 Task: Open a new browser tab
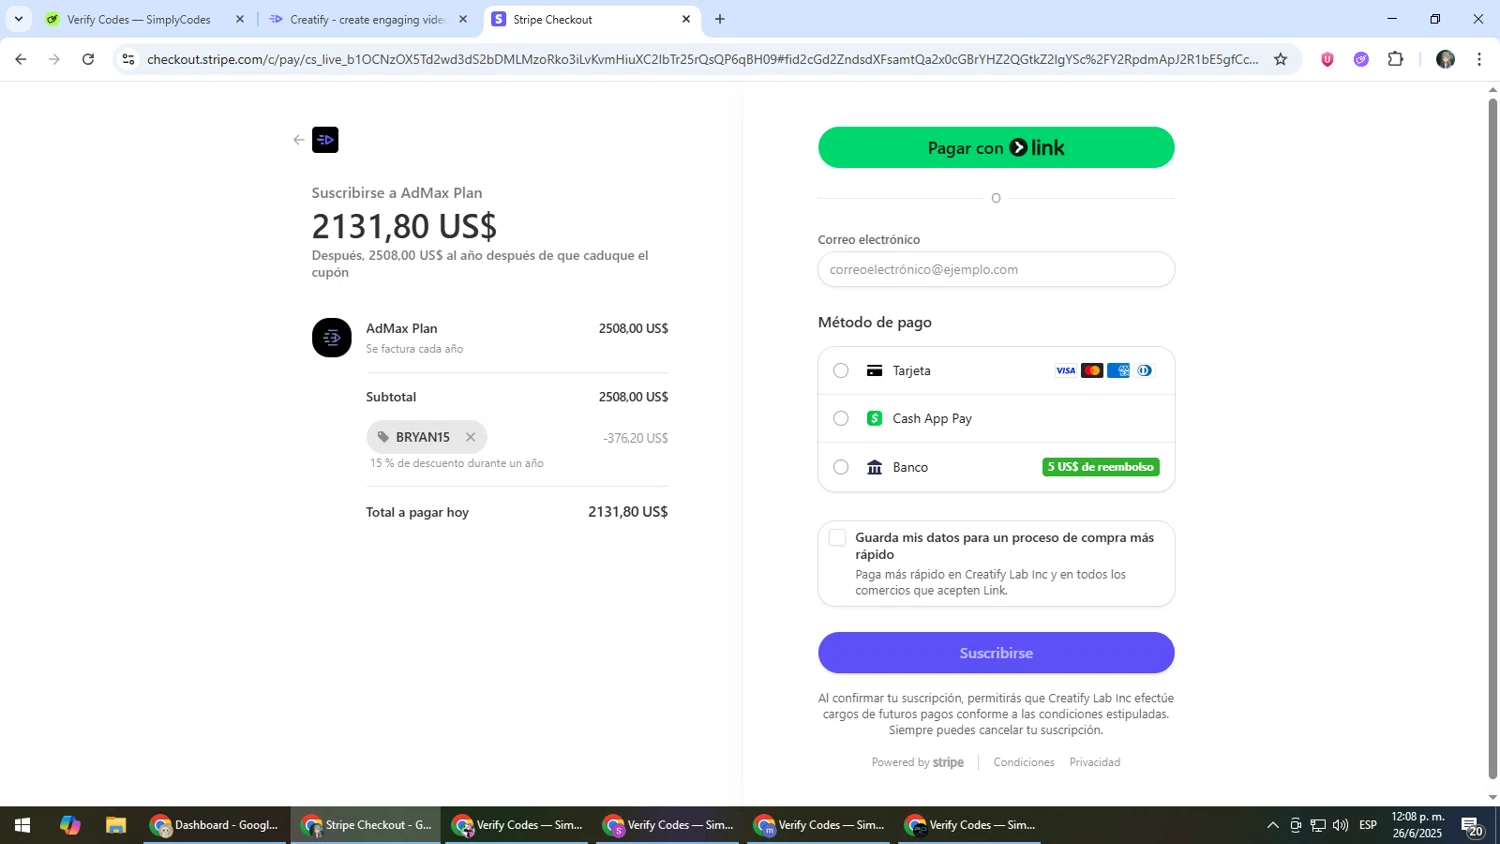pyautogui.click(x=720, y=19)
